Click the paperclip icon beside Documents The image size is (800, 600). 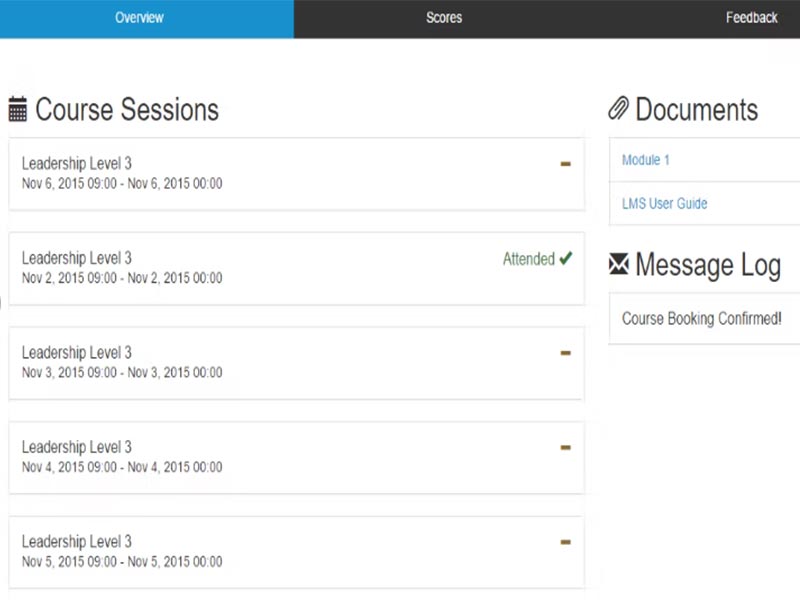[x=619, y=108]
